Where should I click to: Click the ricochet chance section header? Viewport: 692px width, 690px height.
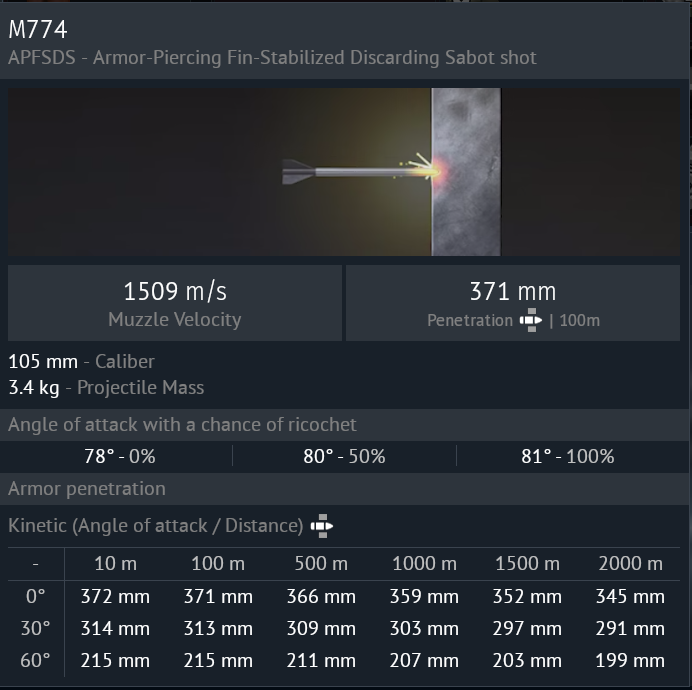182,424
